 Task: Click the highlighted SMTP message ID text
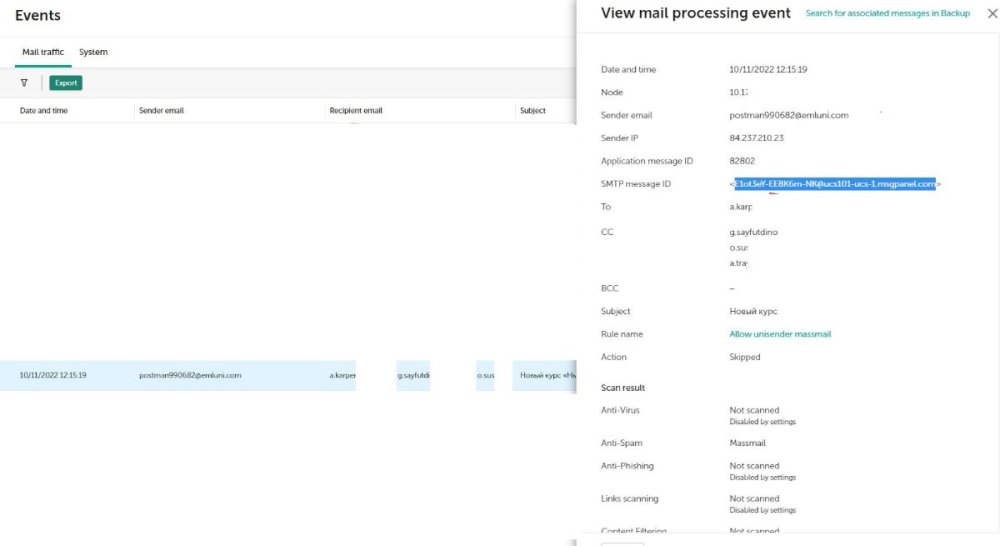834,184
